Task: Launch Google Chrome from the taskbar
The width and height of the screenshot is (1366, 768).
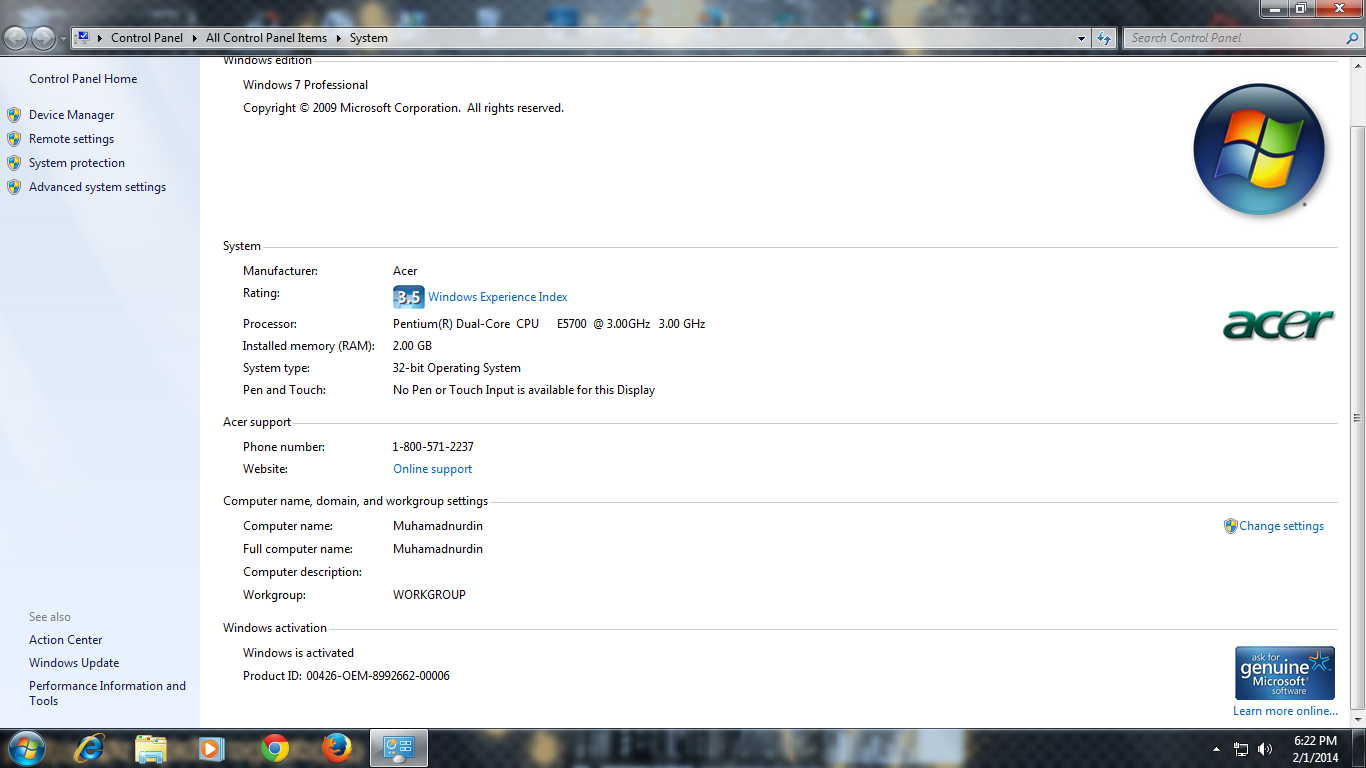Action: tap(275, 748)
